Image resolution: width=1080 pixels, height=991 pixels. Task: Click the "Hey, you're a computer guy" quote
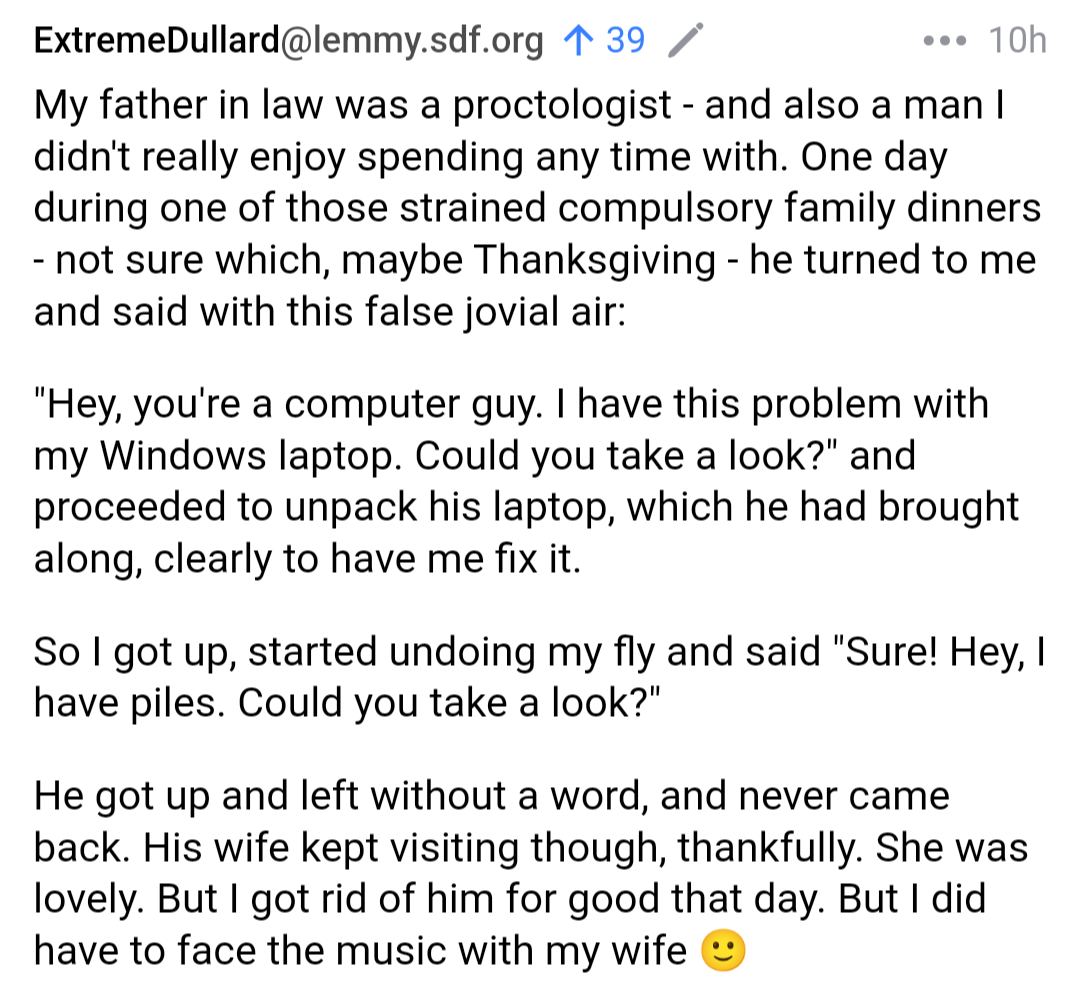300,404
